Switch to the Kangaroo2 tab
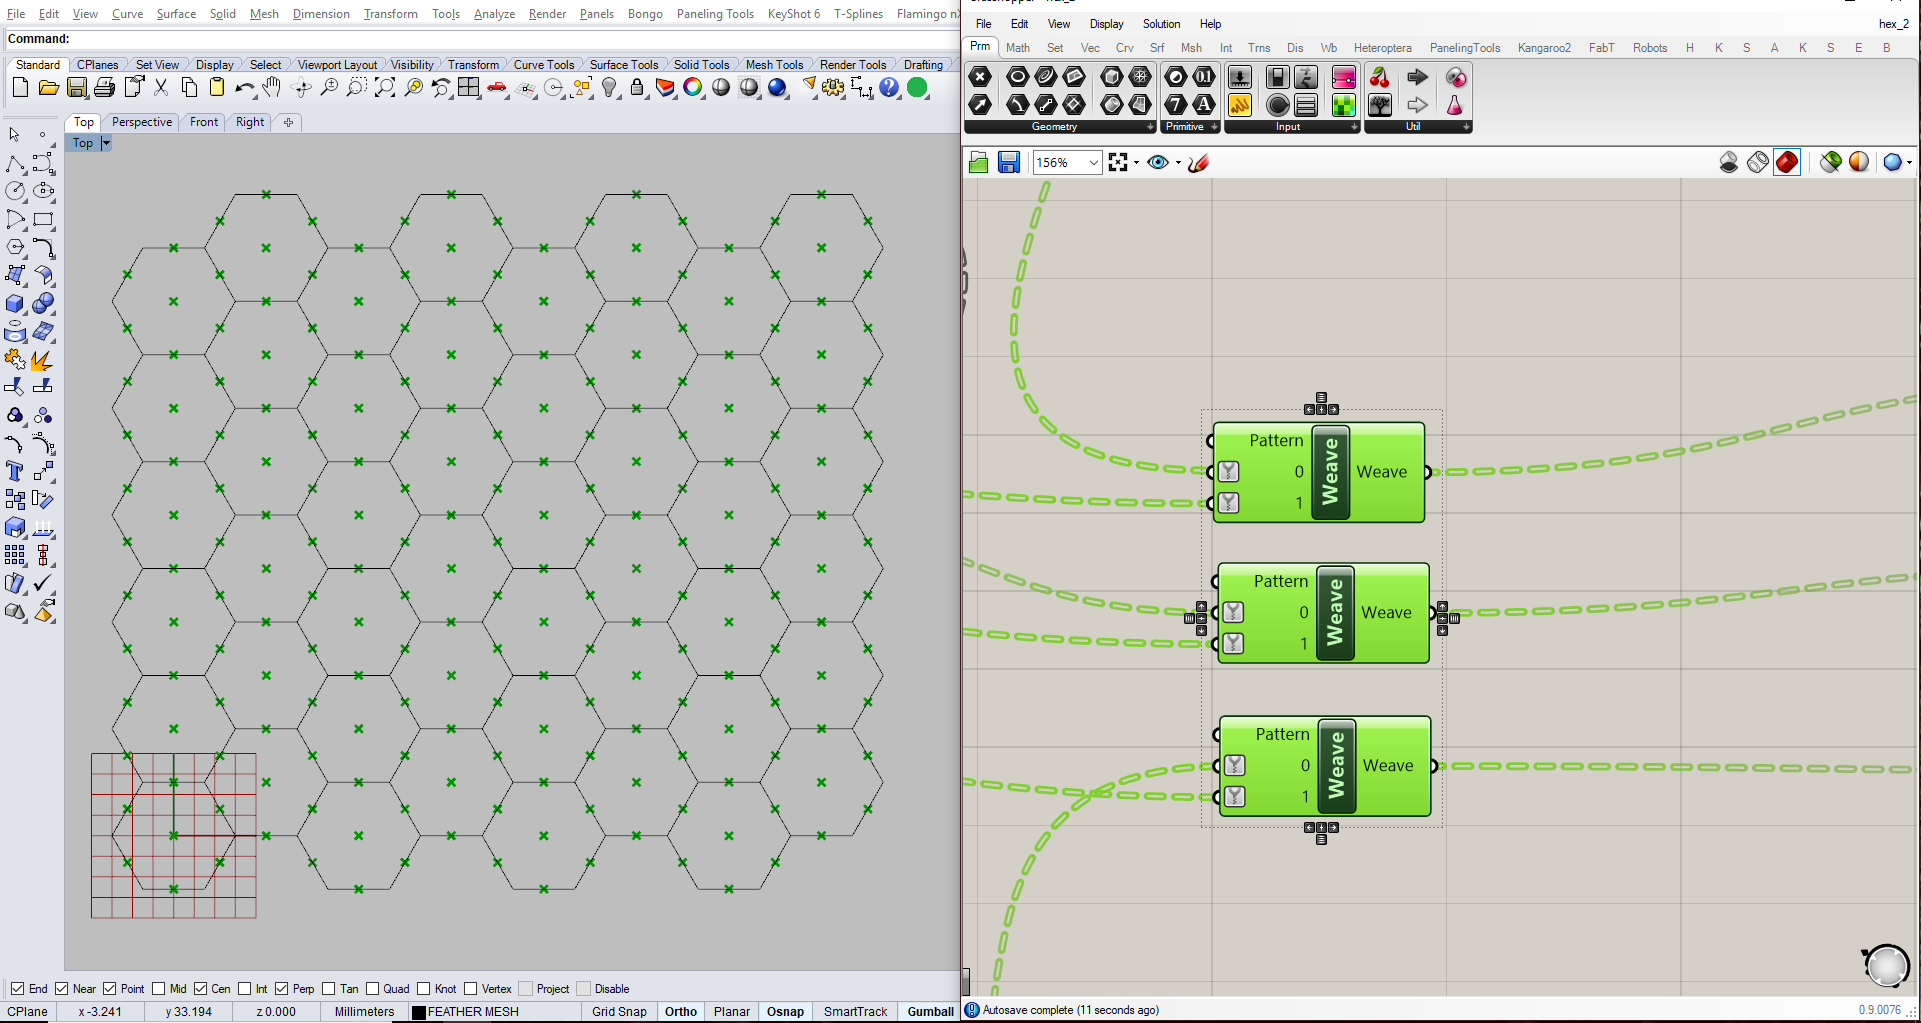This screenshot has height=1023, width=1921. coord(1544,48)
